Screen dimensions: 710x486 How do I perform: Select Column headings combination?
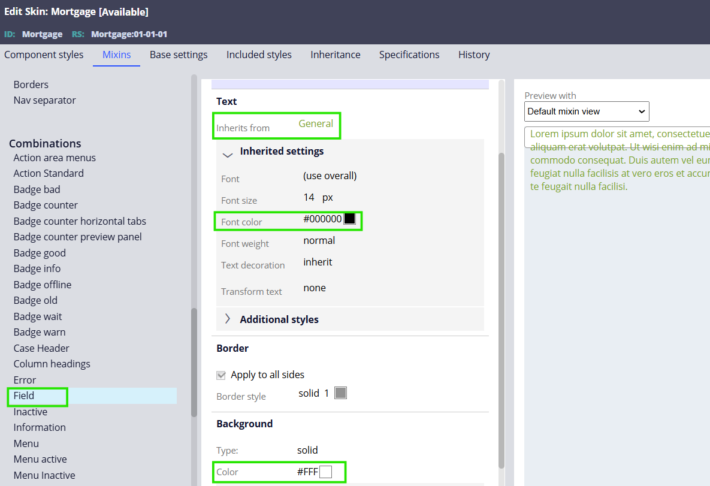click(52, 364)
